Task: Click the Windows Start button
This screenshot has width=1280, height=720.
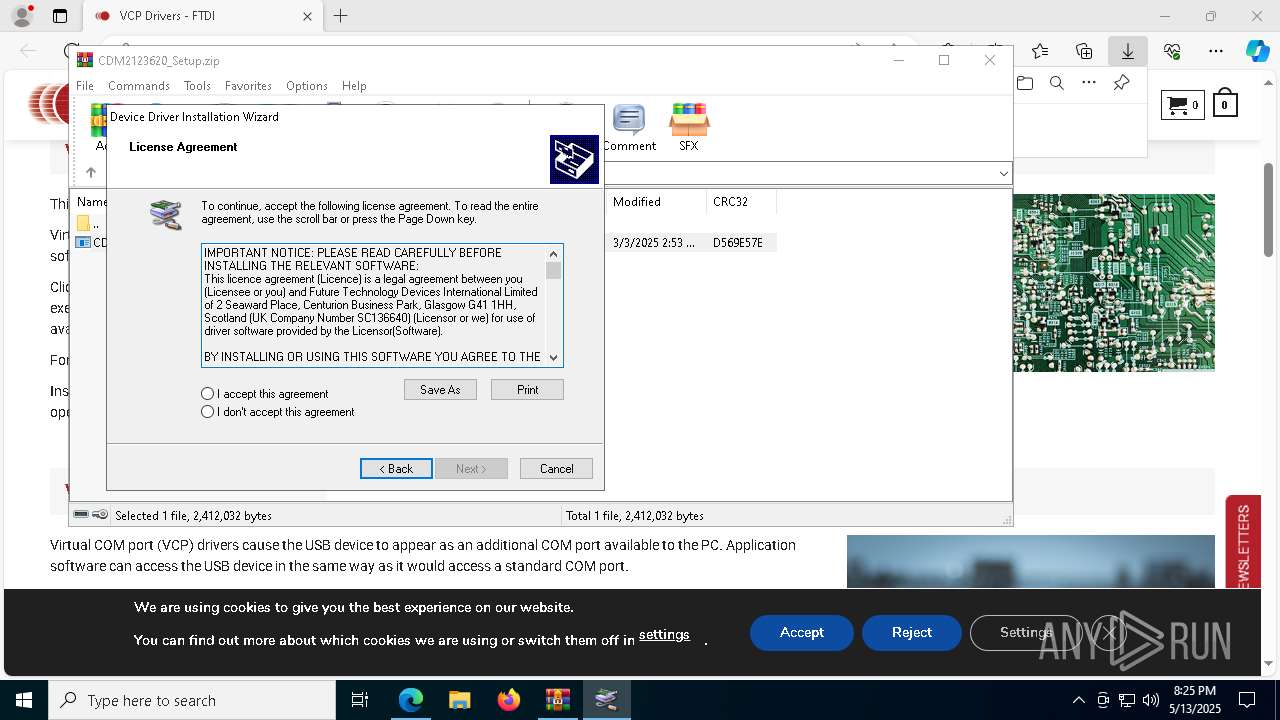Action: [x=24, y=700]
